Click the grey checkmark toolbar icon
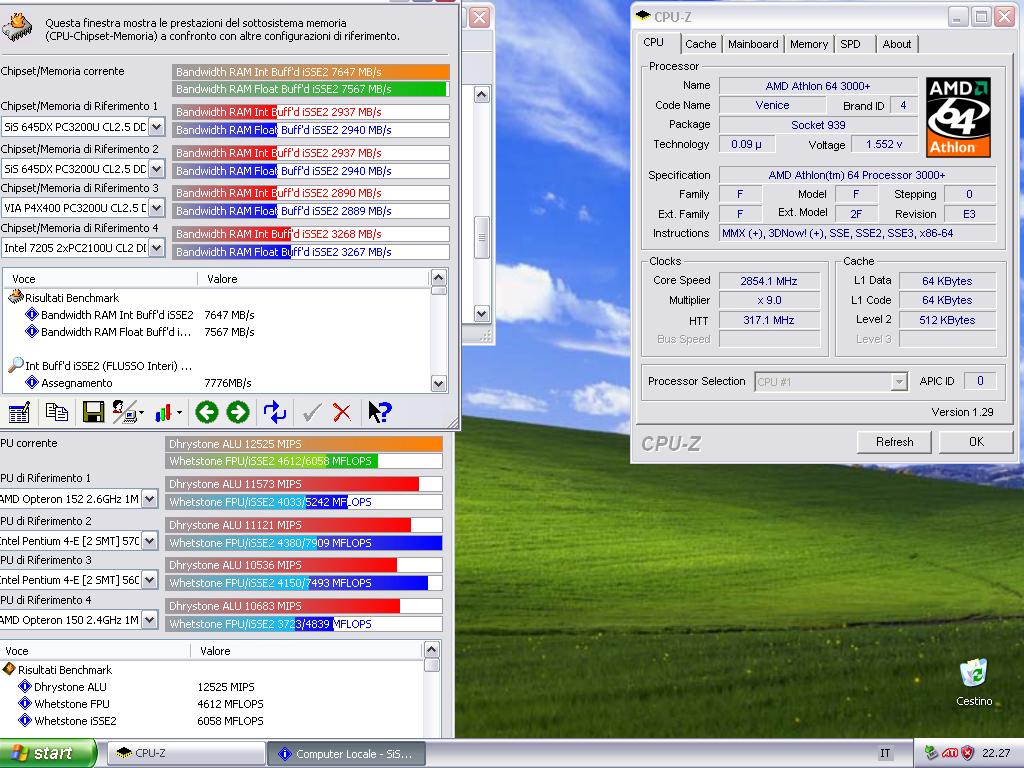The width and height of the screenshot is (1024, 768). [312, 412]
